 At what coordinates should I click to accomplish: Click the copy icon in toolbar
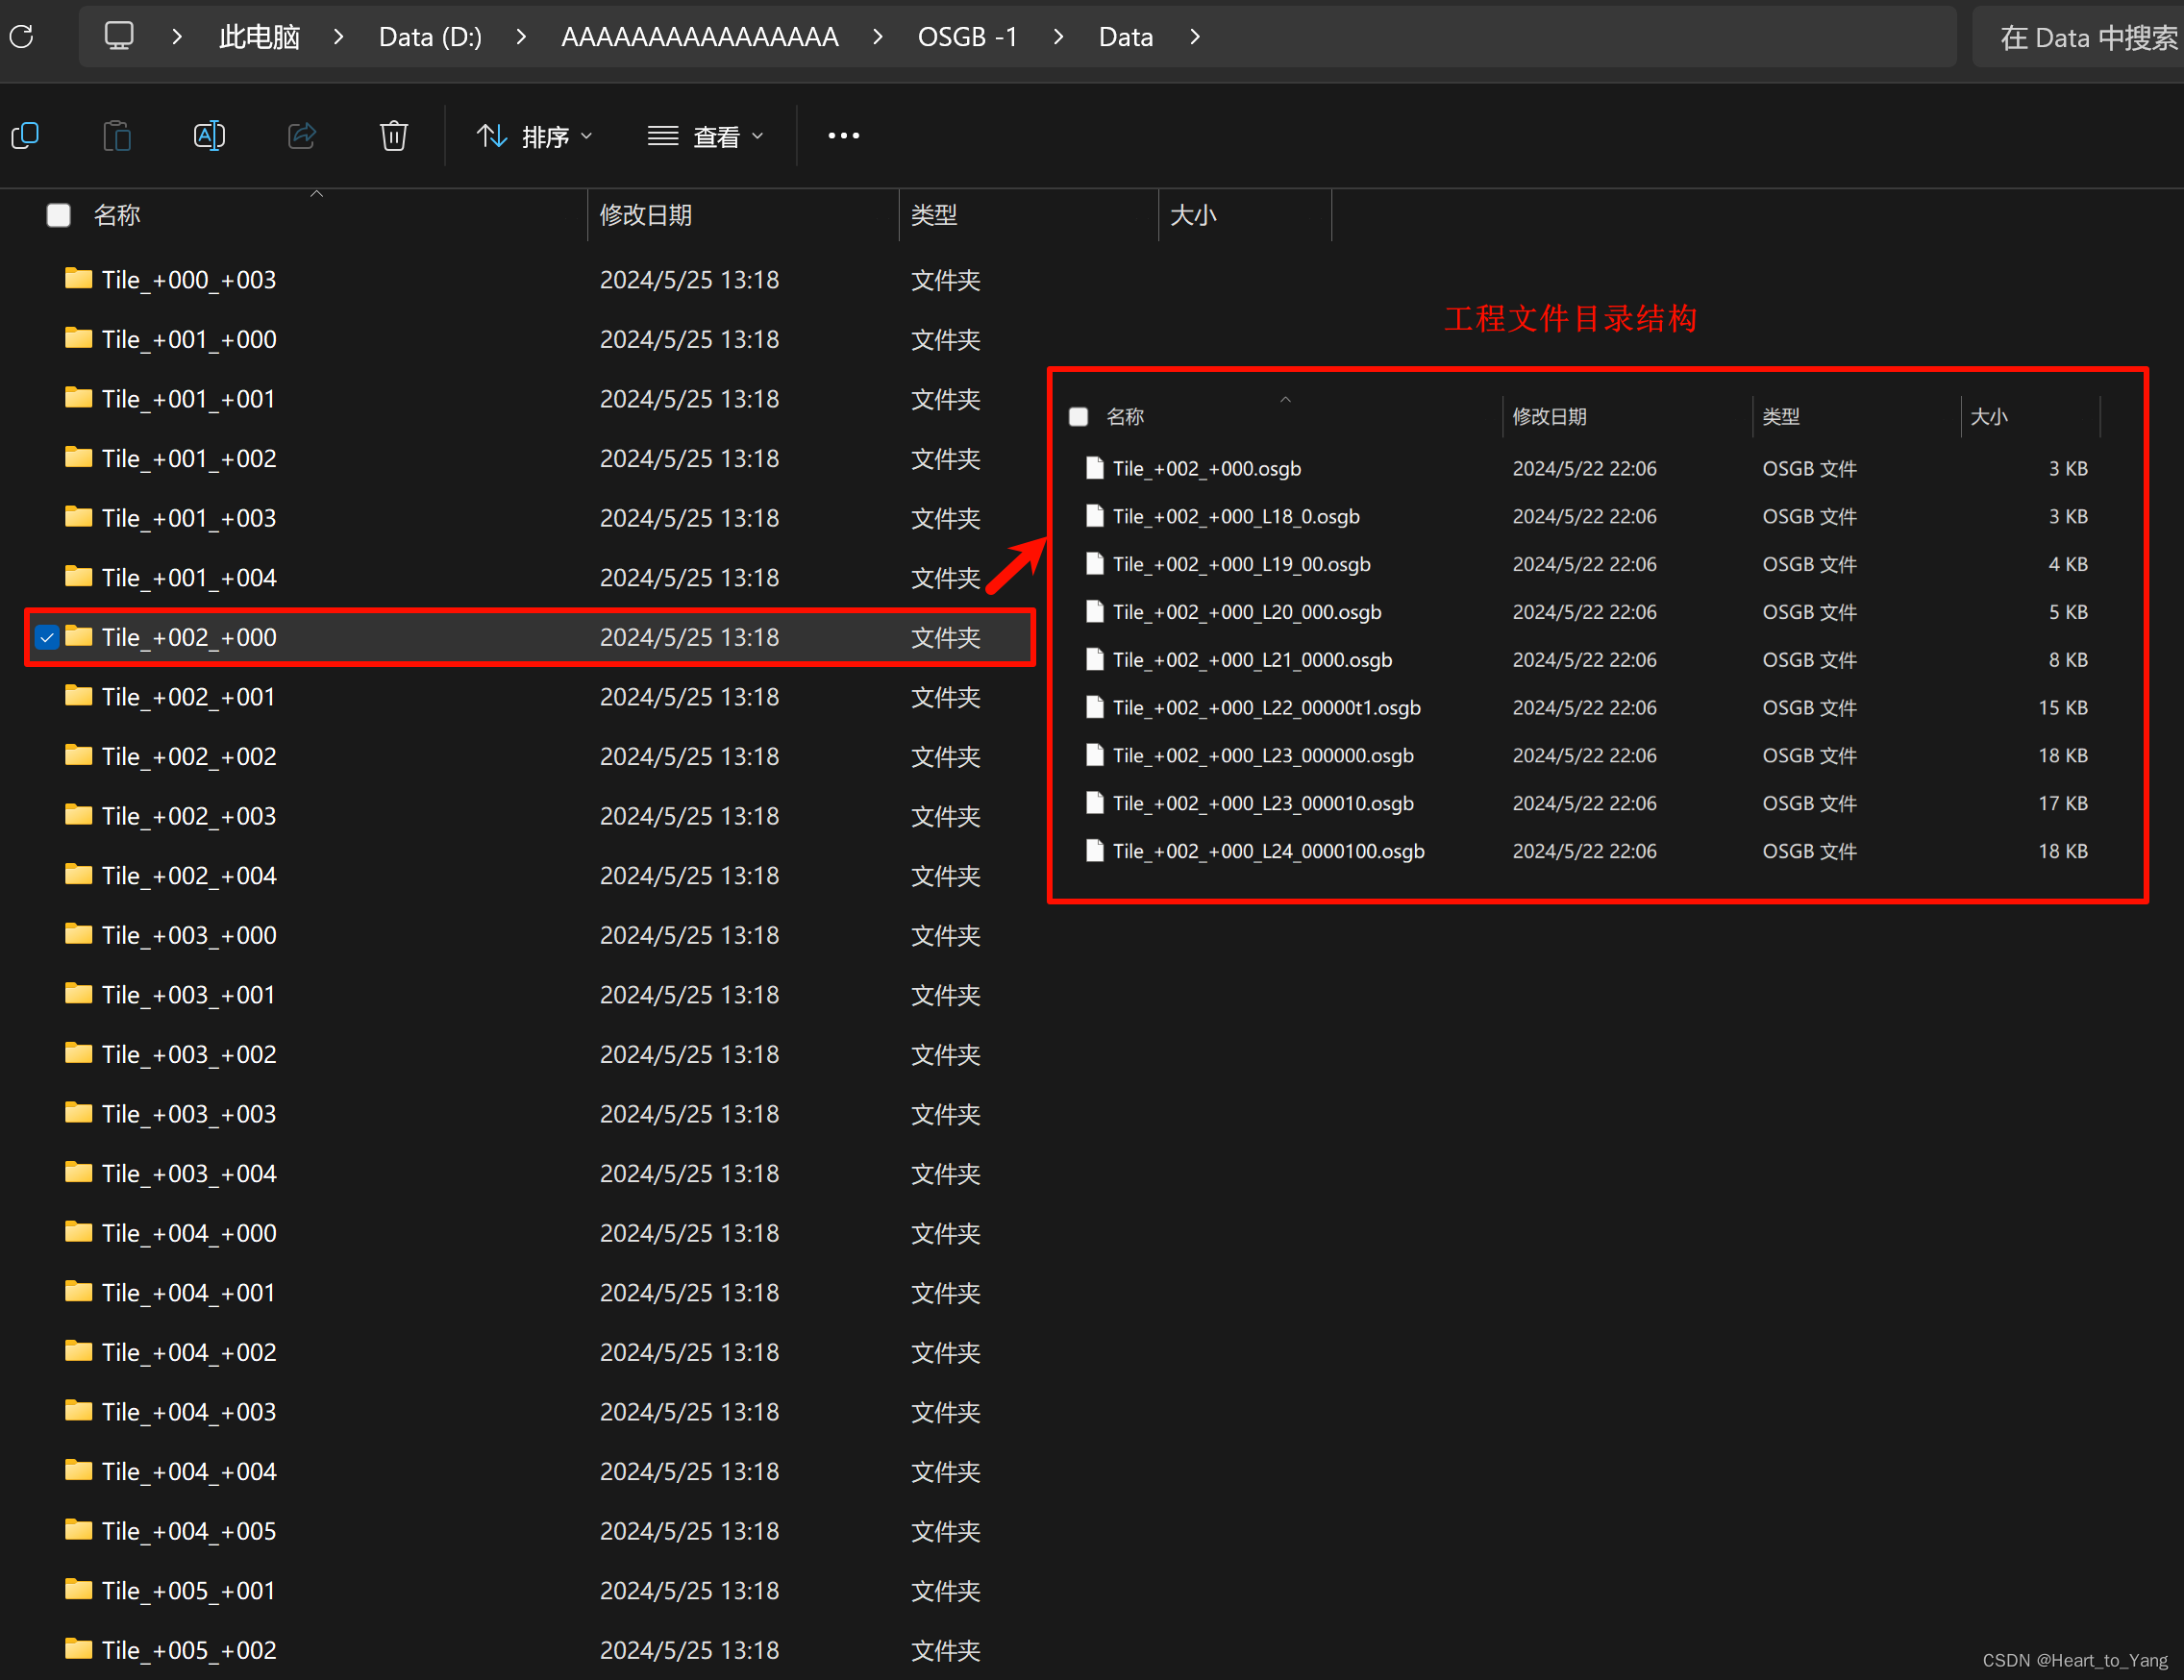point(25,135)
